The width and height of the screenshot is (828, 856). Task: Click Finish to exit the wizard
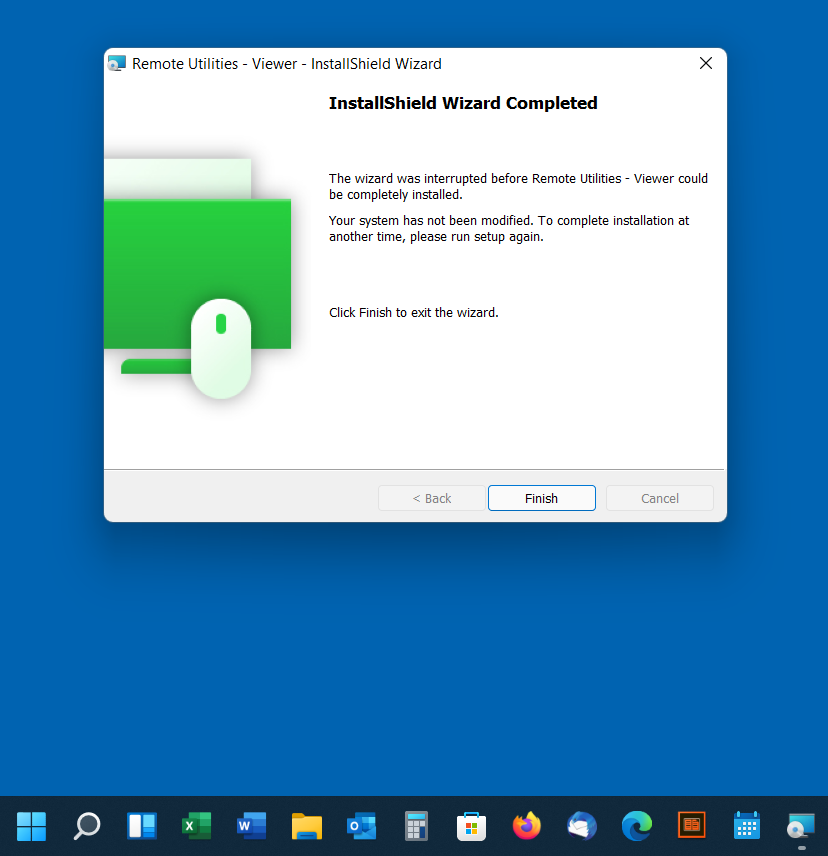pyautogui.click(x=541, y=498)
